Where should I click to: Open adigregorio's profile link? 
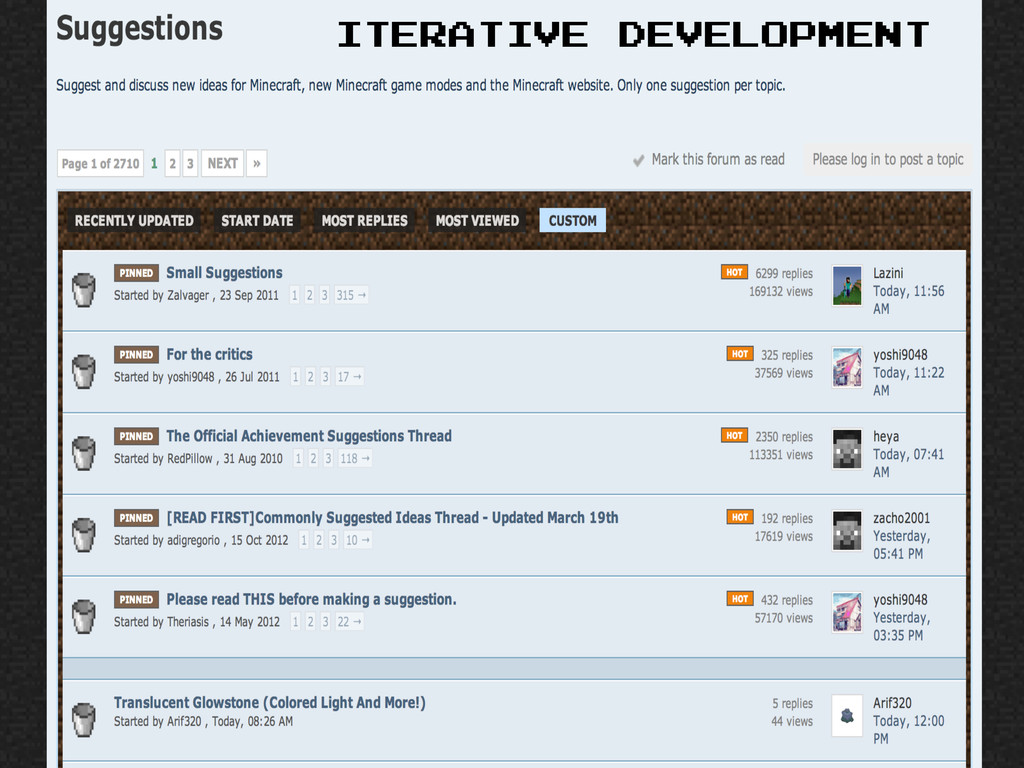[x=193, y=540]
